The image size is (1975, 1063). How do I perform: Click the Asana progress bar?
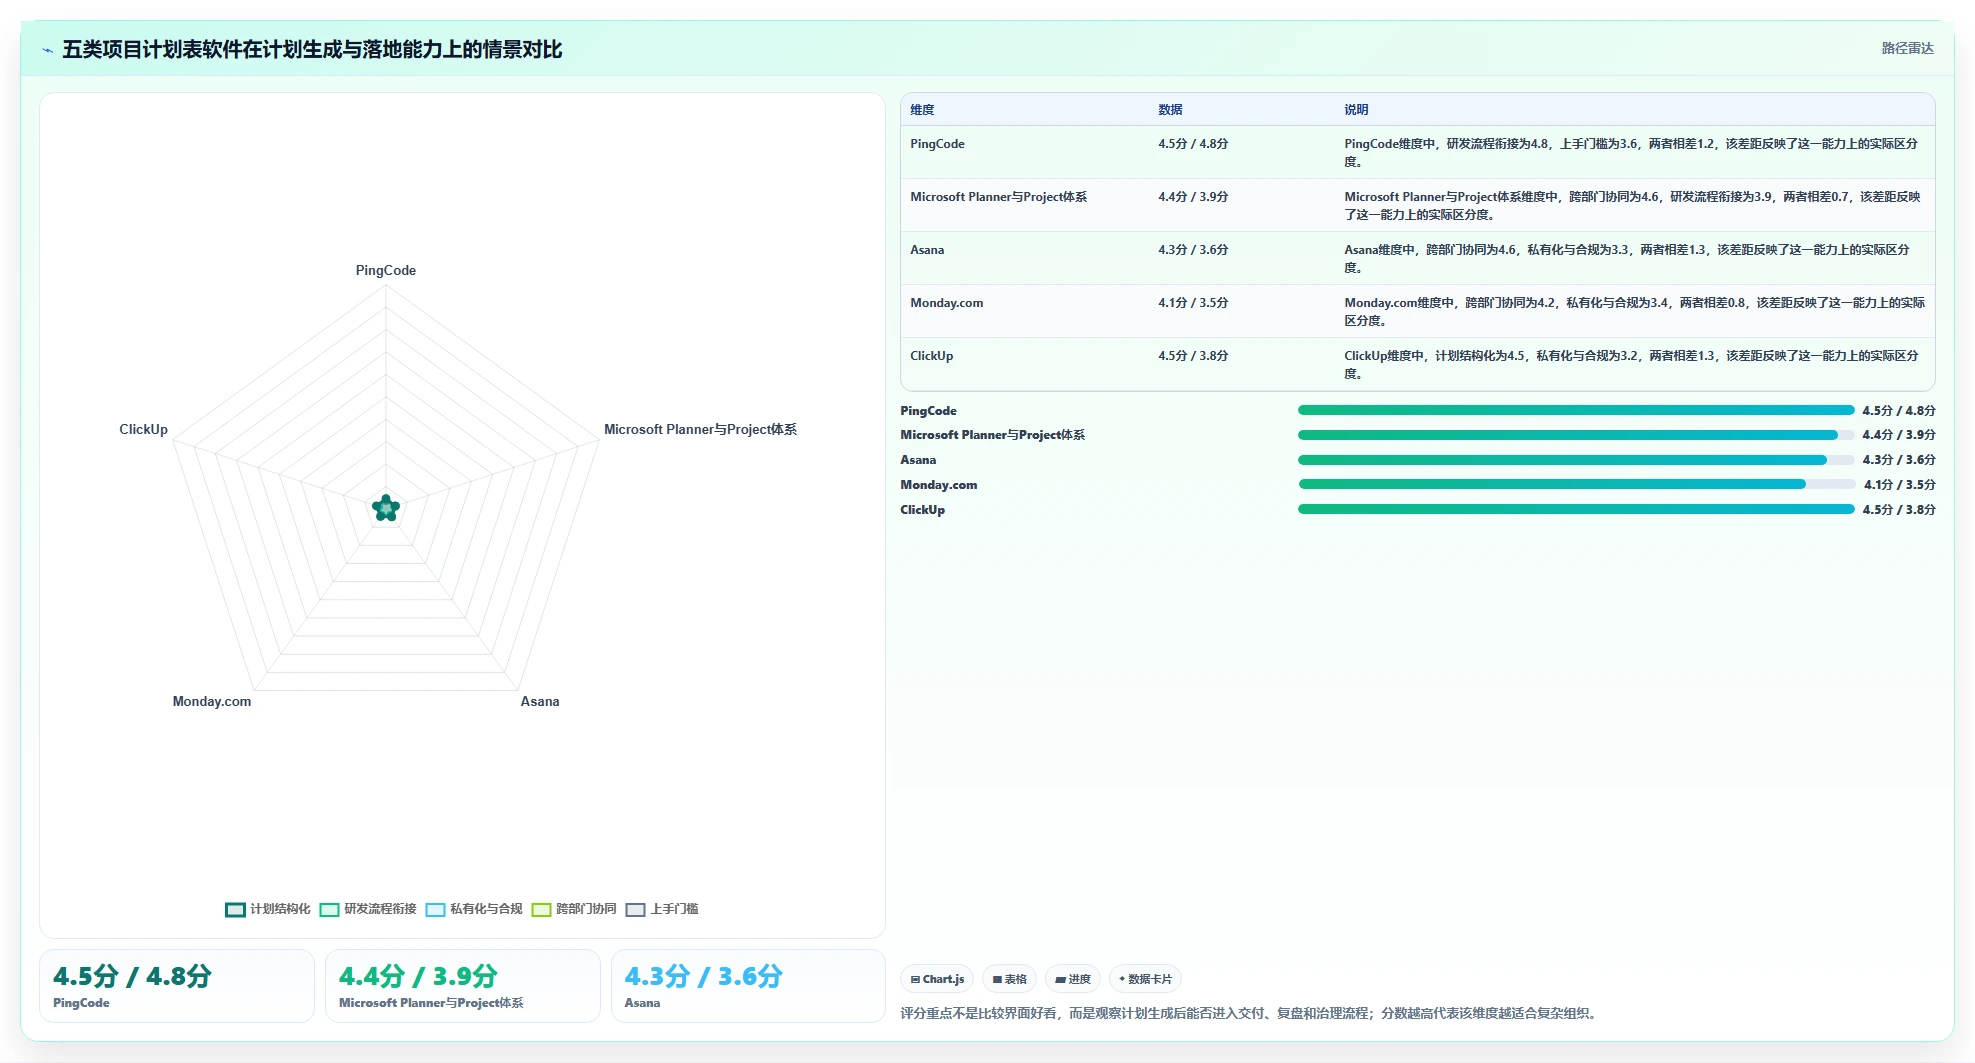tap(1576, 460)
